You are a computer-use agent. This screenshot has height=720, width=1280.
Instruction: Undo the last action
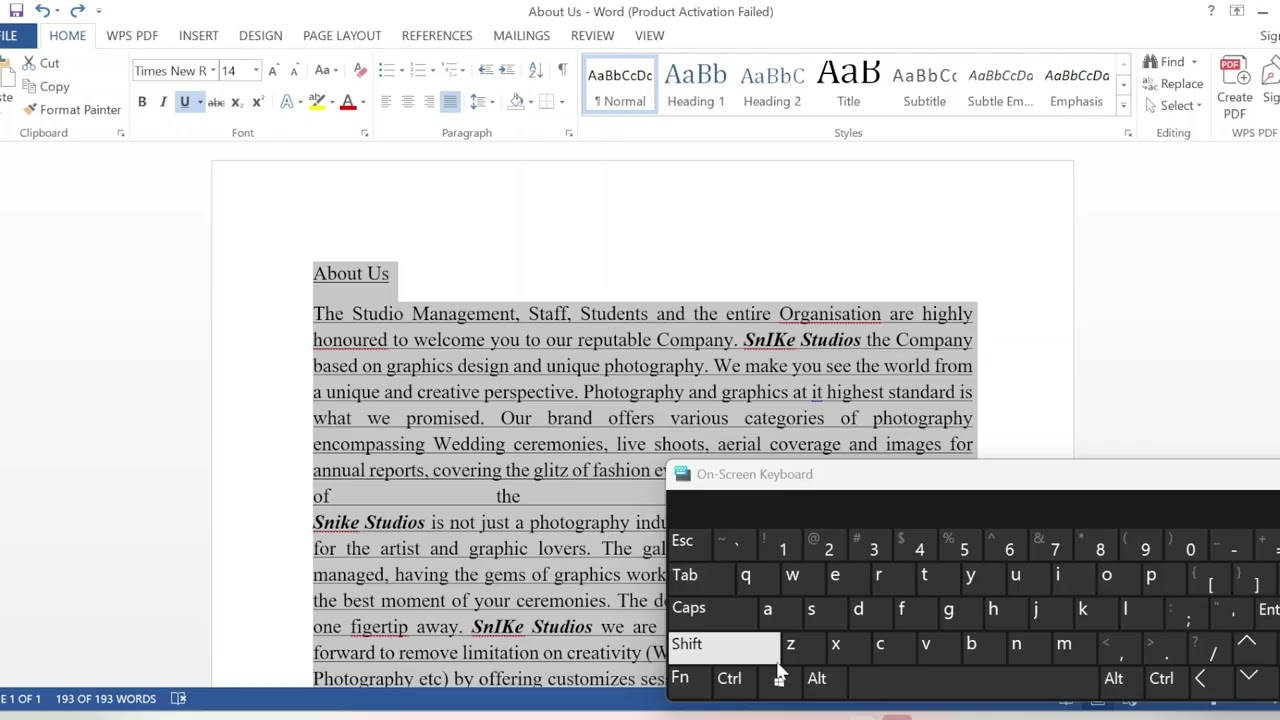(42, 11)
